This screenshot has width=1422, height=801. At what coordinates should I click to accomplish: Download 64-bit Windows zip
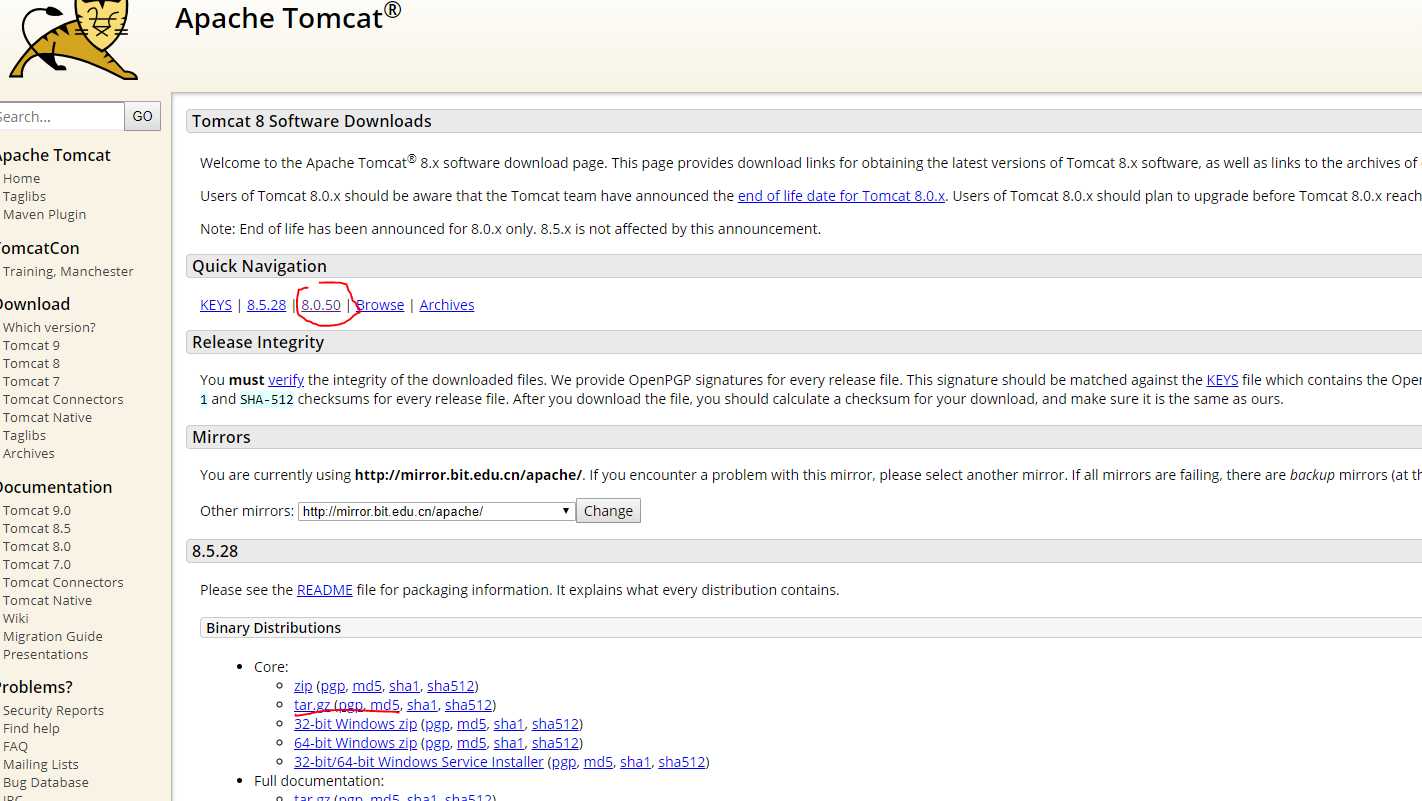356,743
